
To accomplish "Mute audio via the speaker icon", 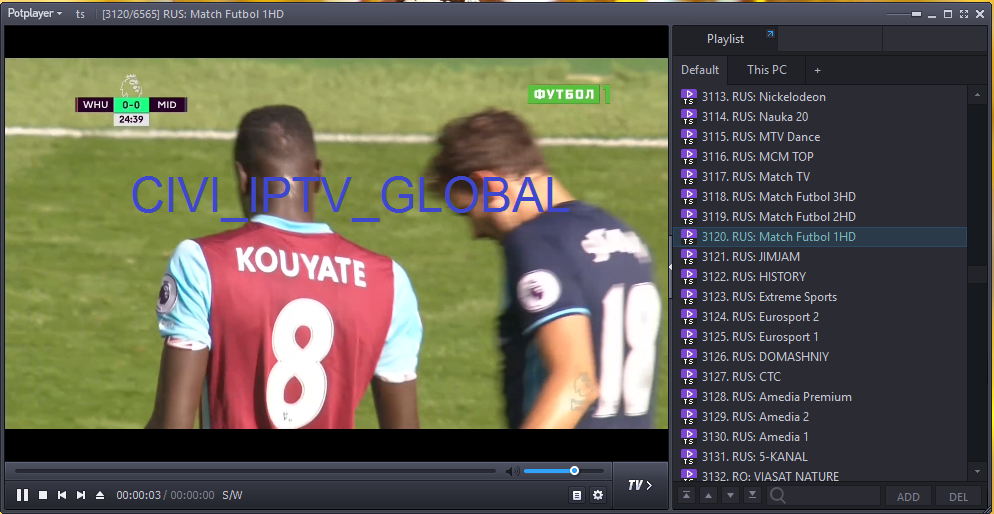I will pos(511,471).
